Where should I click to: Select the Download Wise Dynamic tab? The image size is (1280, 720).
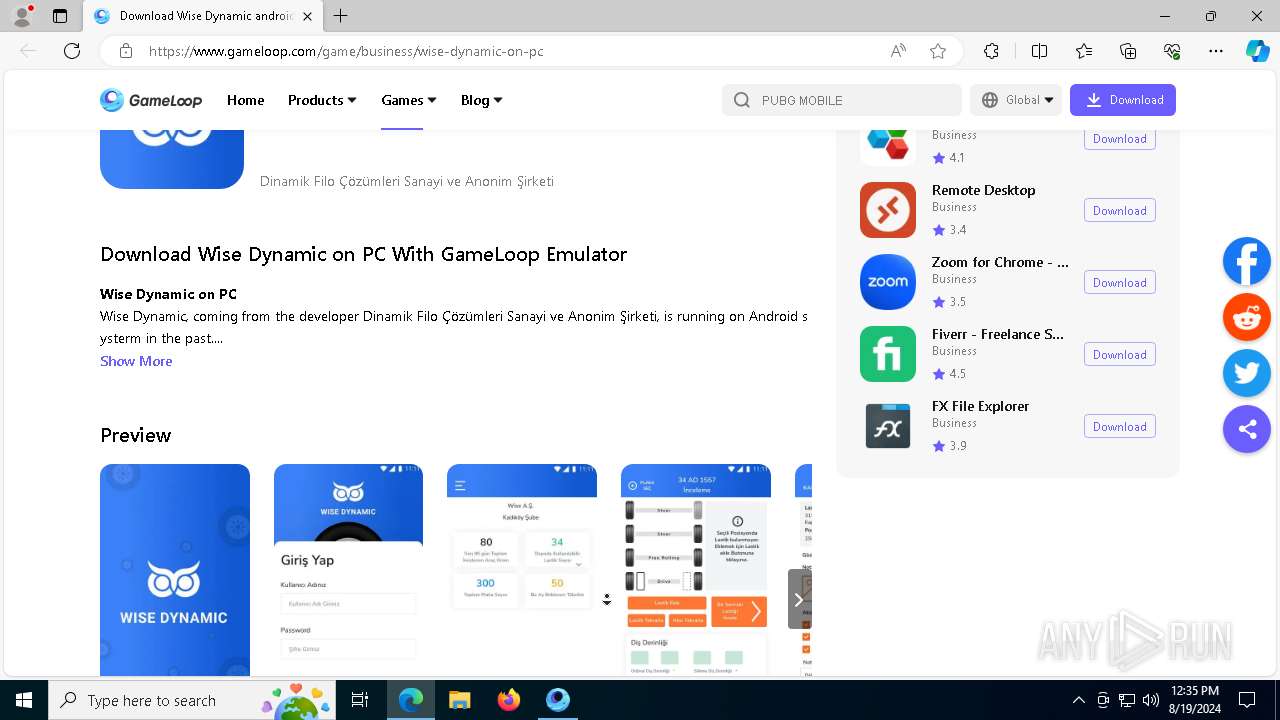pyautogui.click(x=203, y=16)
